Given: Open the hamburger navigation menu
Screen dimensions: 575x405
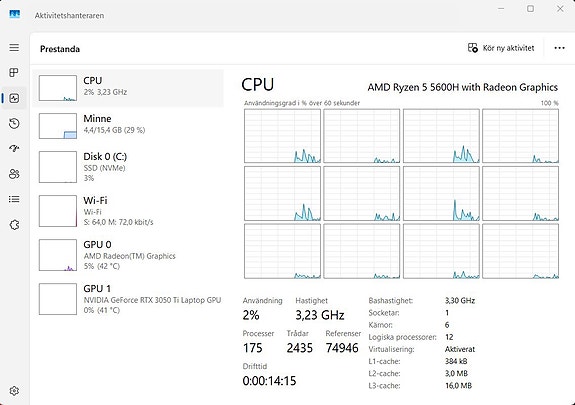Looking at the screenshot, I should point(14,48).
